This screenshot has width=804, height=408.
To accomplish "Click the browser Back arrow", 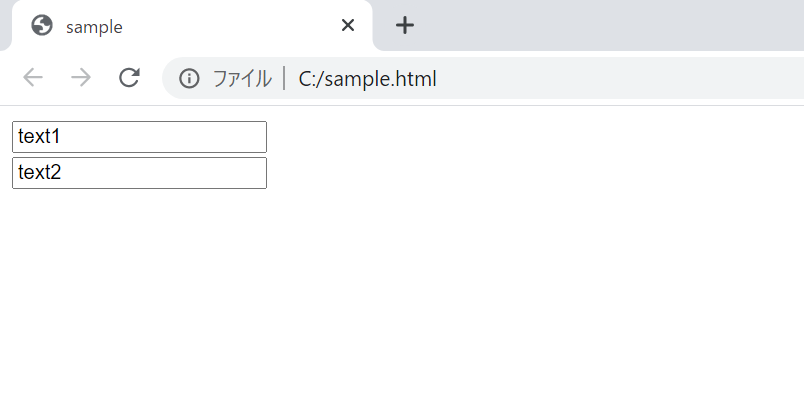I will (33, 78).
